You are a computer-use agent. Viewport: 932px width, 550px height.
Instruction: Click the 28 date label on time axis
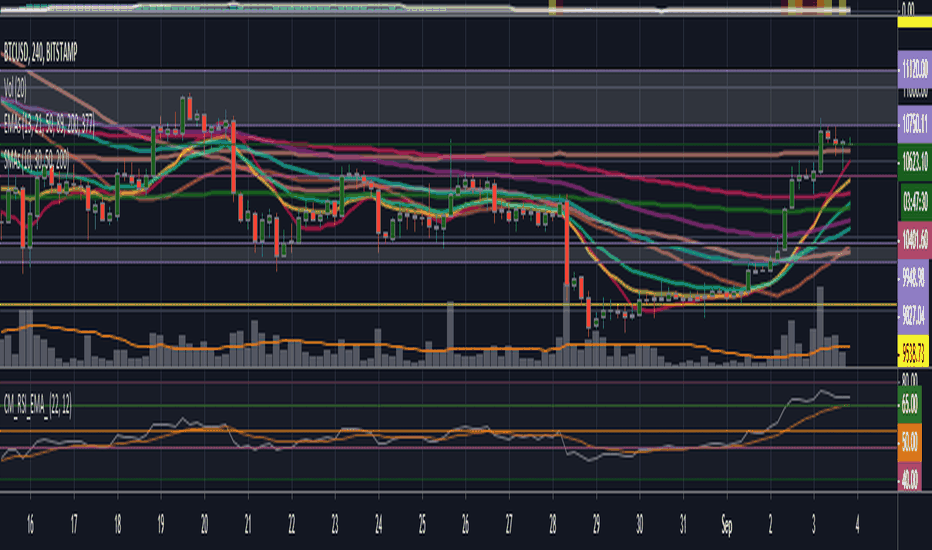[x=552, y=524]
